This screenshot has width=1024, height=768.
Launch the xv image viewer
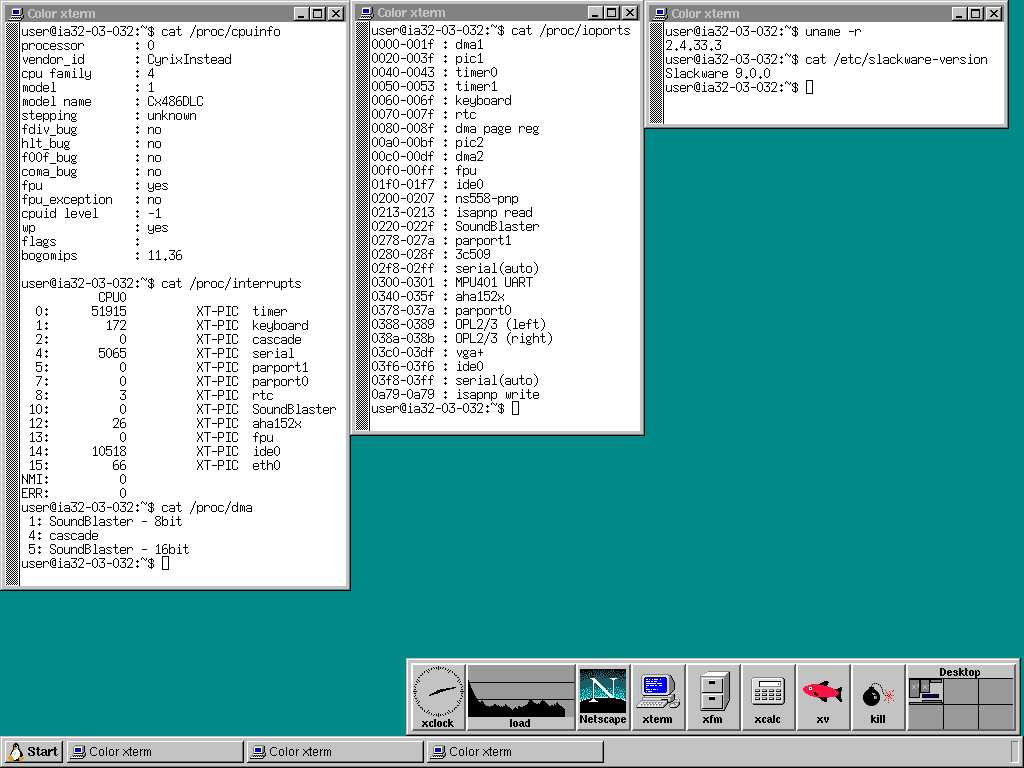pyautogui.click(x=822, y=697)
